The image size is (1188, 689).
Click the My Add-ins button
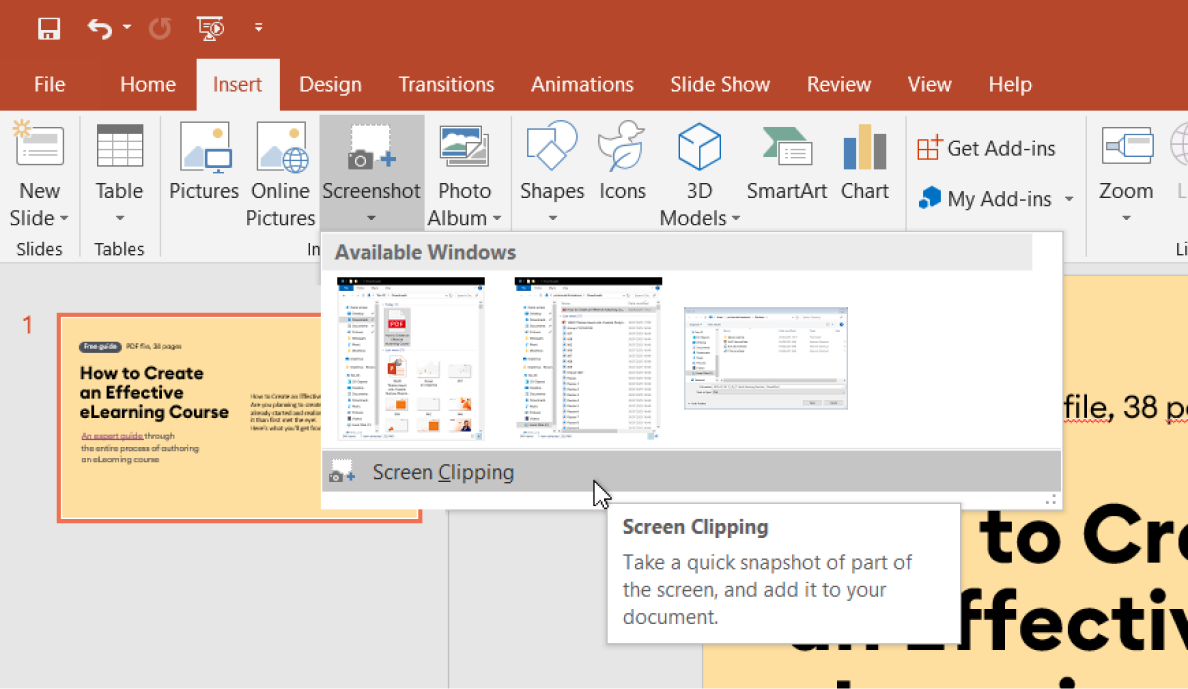(985, 199)
